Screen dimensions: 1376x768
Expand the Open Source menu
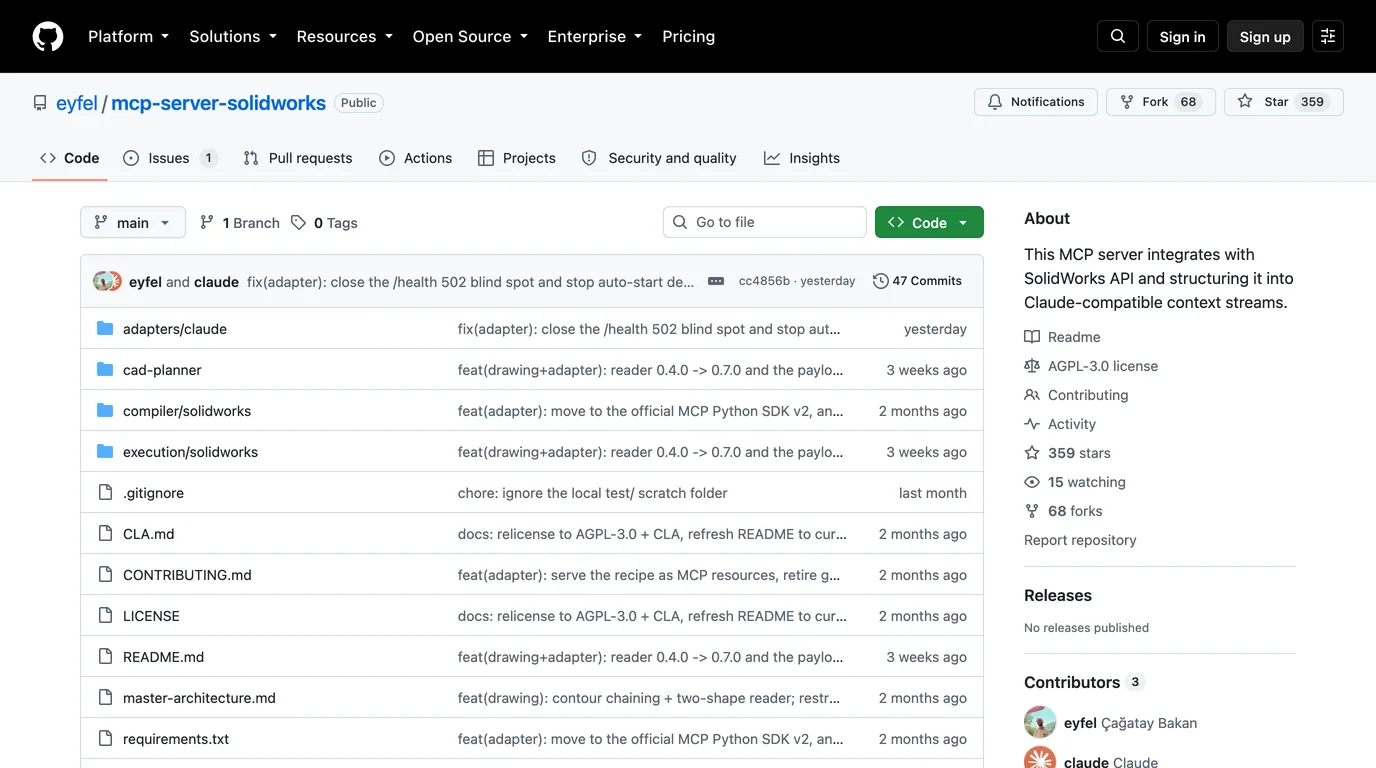point(470,36)
